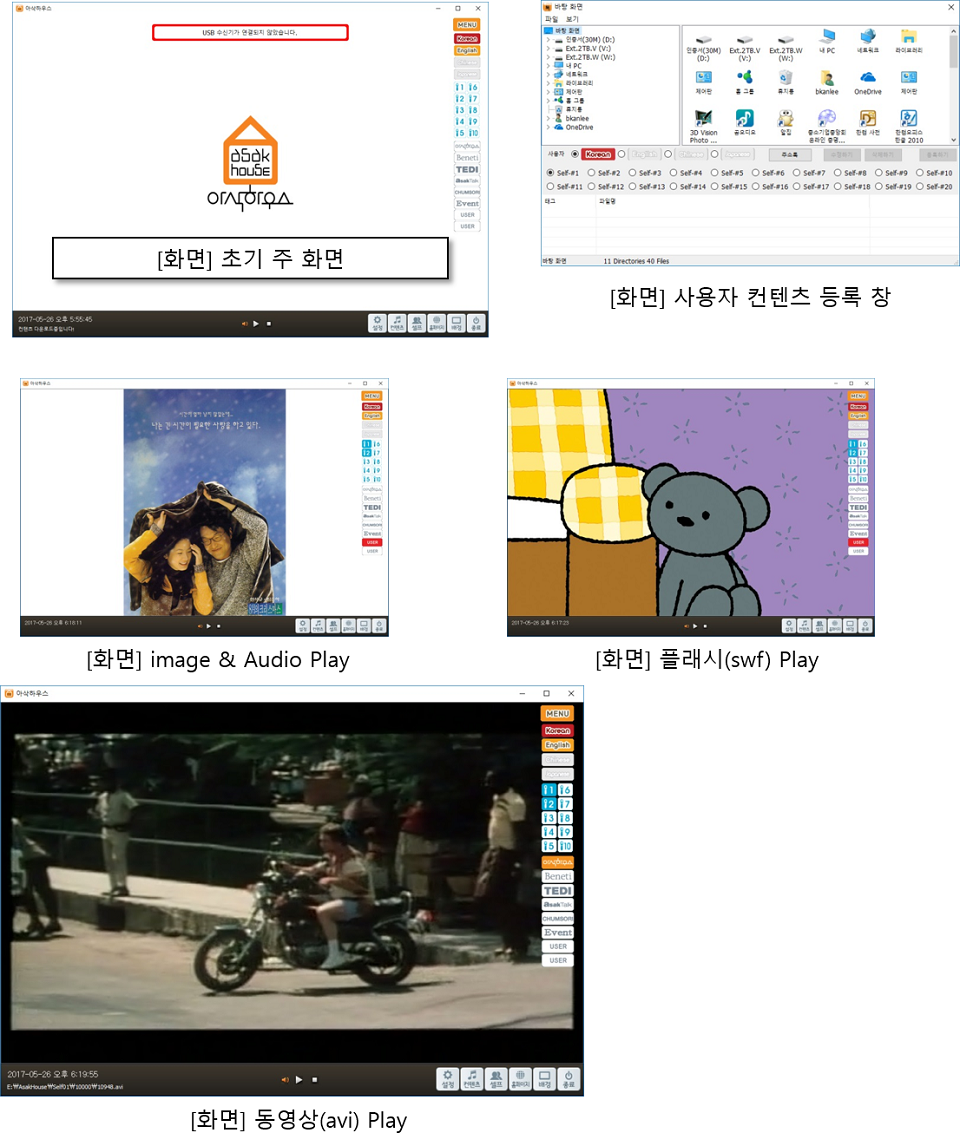
Task: Expand the 라이브러리 tree node
Action: coord(548,83)
